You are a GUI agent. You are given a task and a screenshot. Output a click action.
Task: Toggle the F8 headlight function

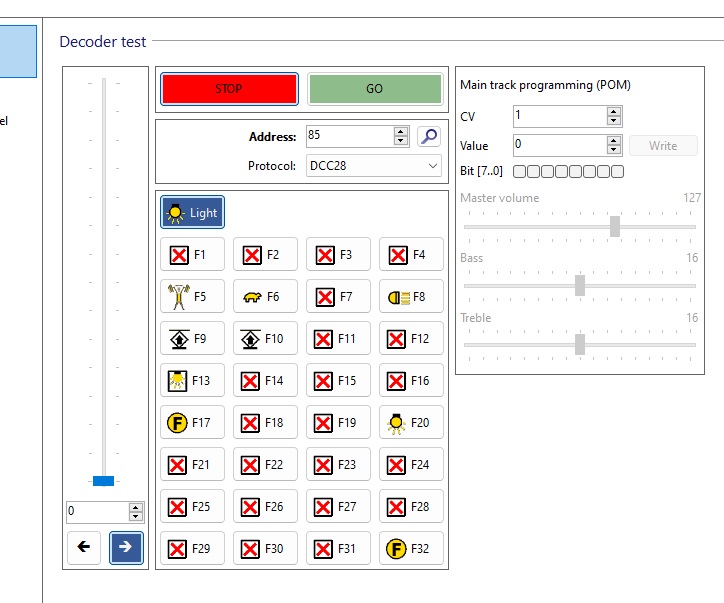point(411,297)
